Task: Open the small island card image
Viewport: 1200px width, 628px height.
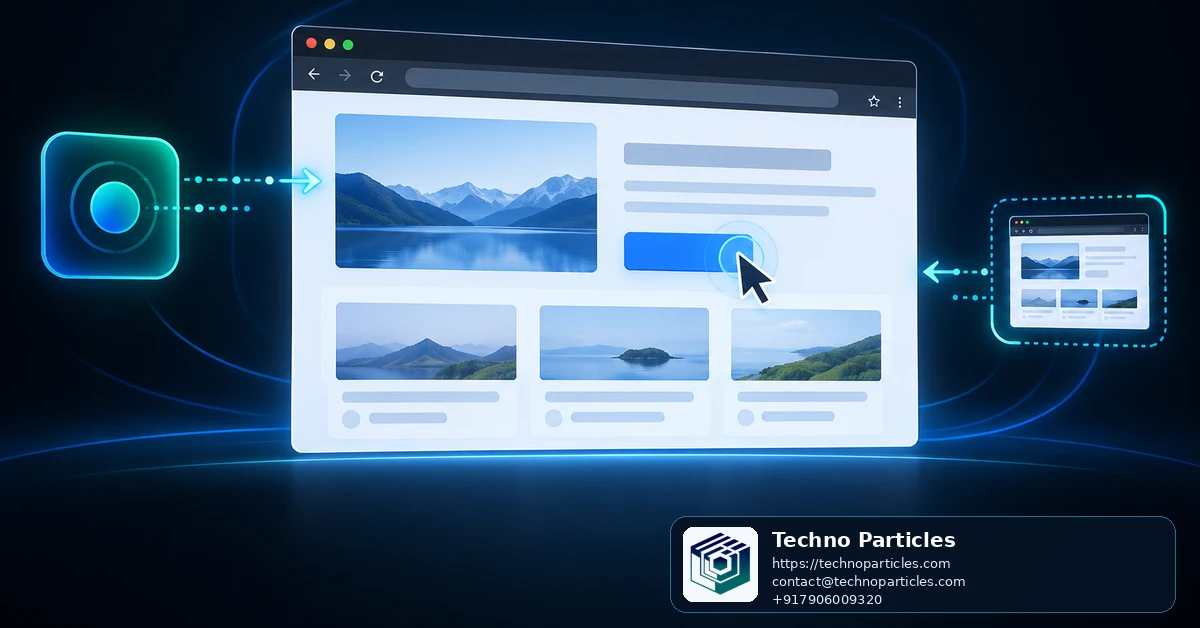Action: point(624,343)
